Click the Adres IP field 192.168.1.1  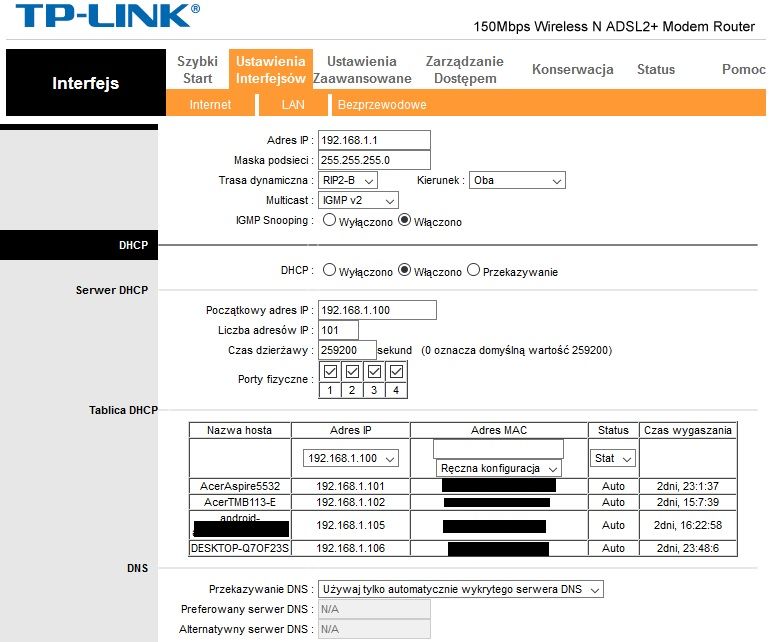(x=374, y=140)
